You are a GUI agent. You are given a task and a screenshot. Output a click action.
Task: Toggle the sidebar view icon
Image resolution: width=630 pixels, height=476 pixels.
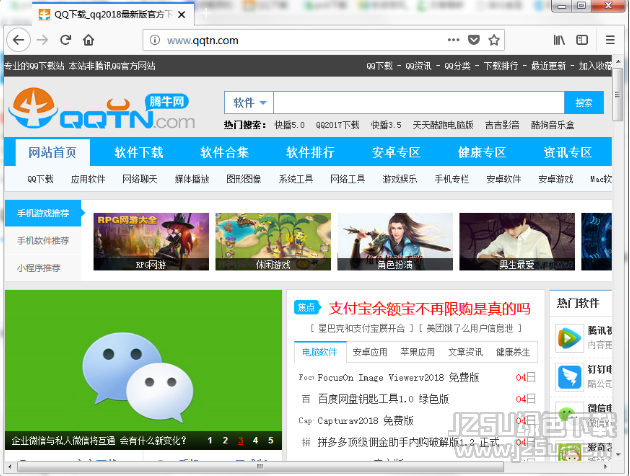[582, 40]
